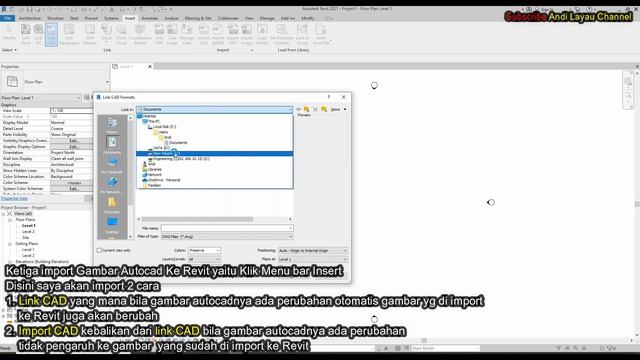Select Libraries in the Look in list
The width and height of the screenshot is (640, 360).
(x=155, y=169)
